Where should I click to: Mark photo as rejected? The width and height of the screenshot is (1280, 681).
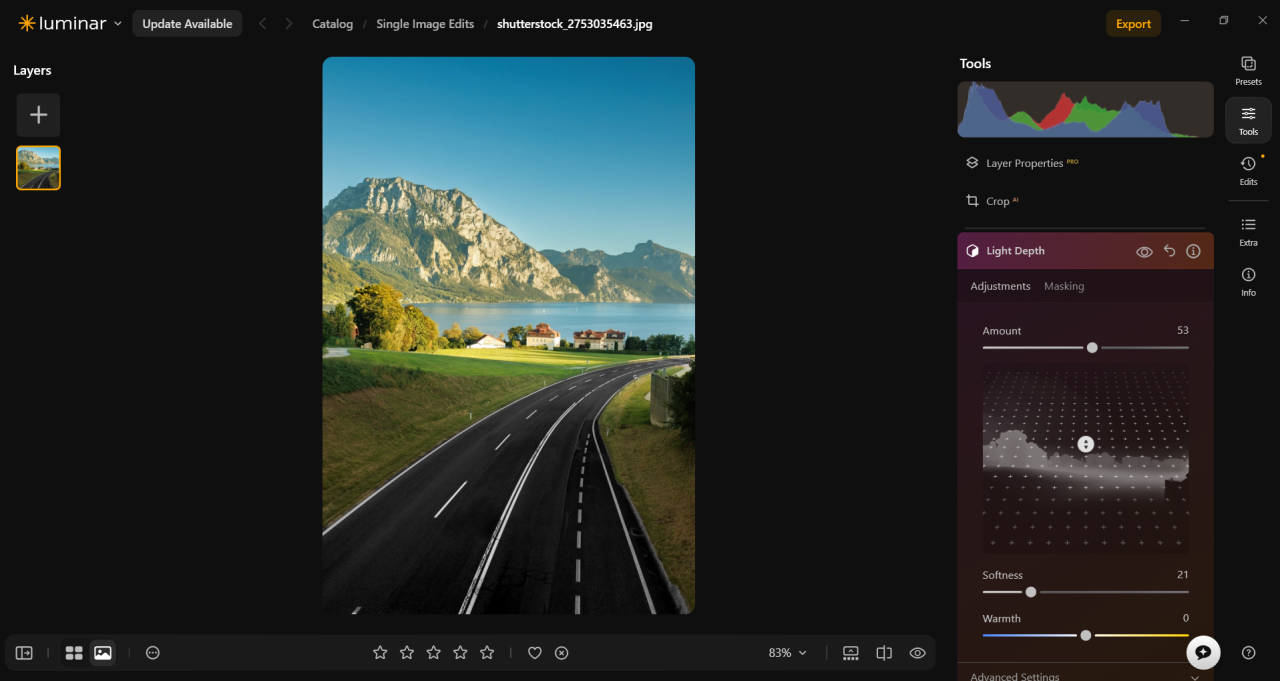[x=562, y=653]
